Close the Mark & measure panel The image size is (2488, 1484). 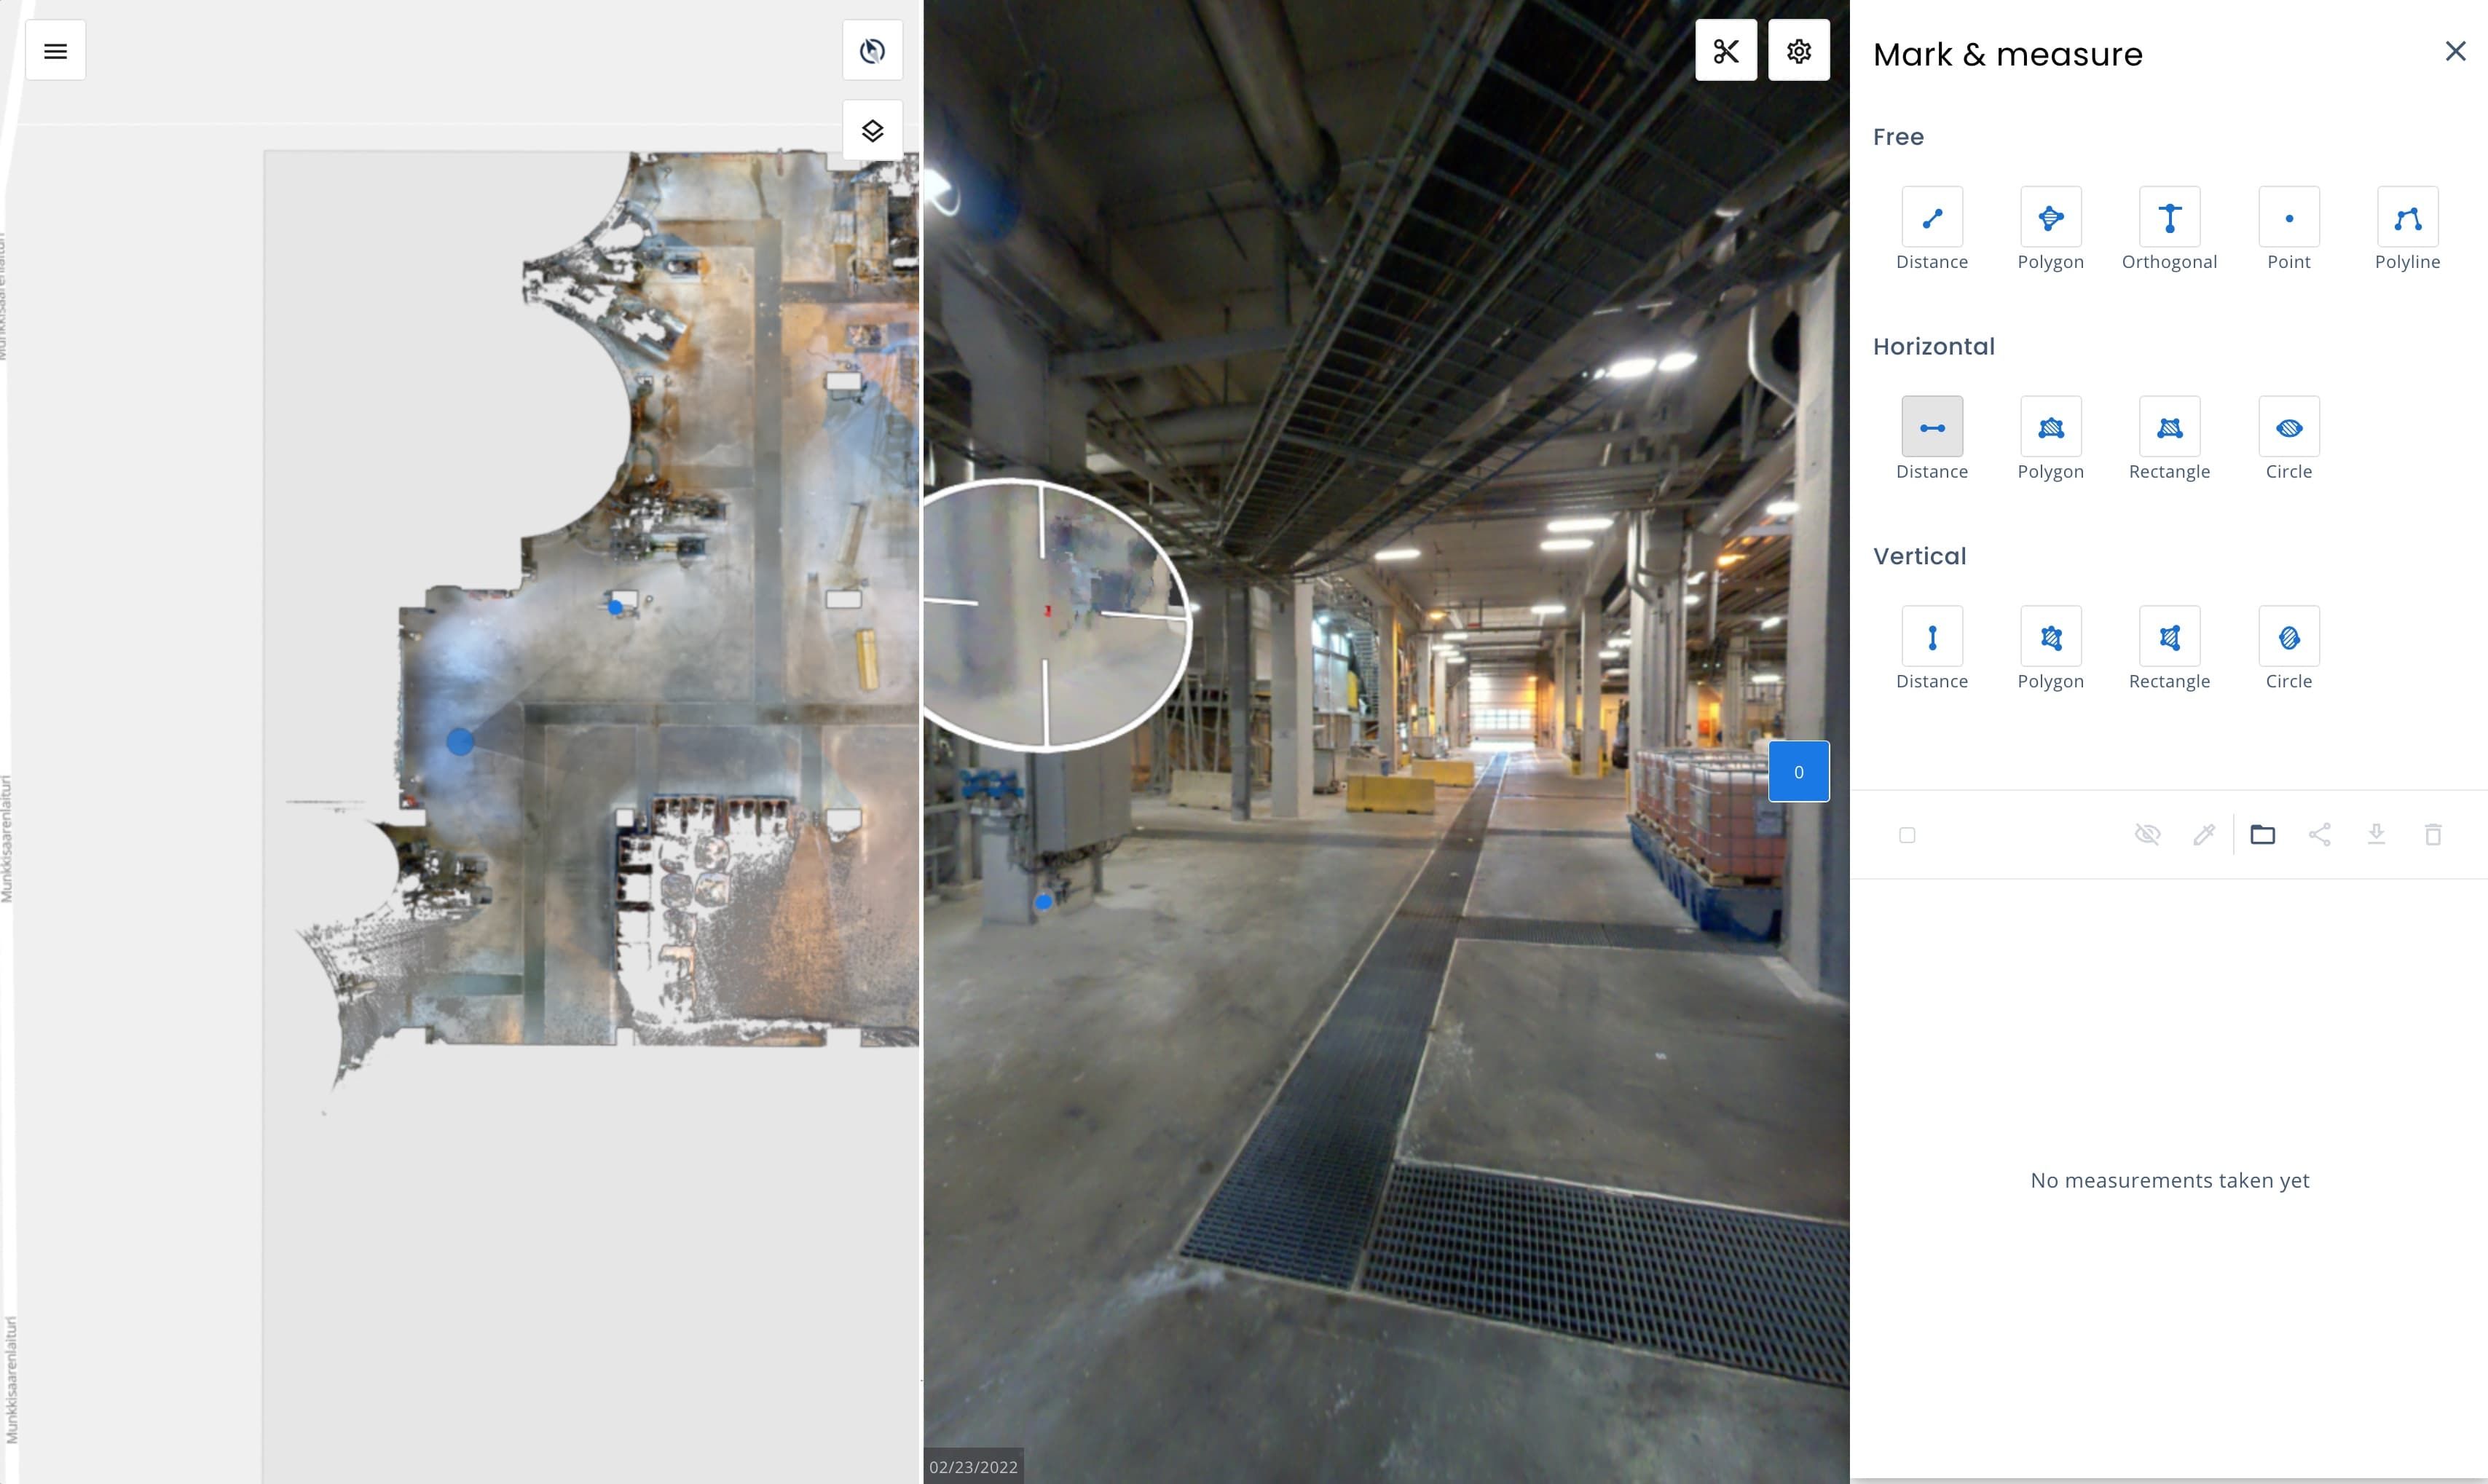(x=2455, y=51)
